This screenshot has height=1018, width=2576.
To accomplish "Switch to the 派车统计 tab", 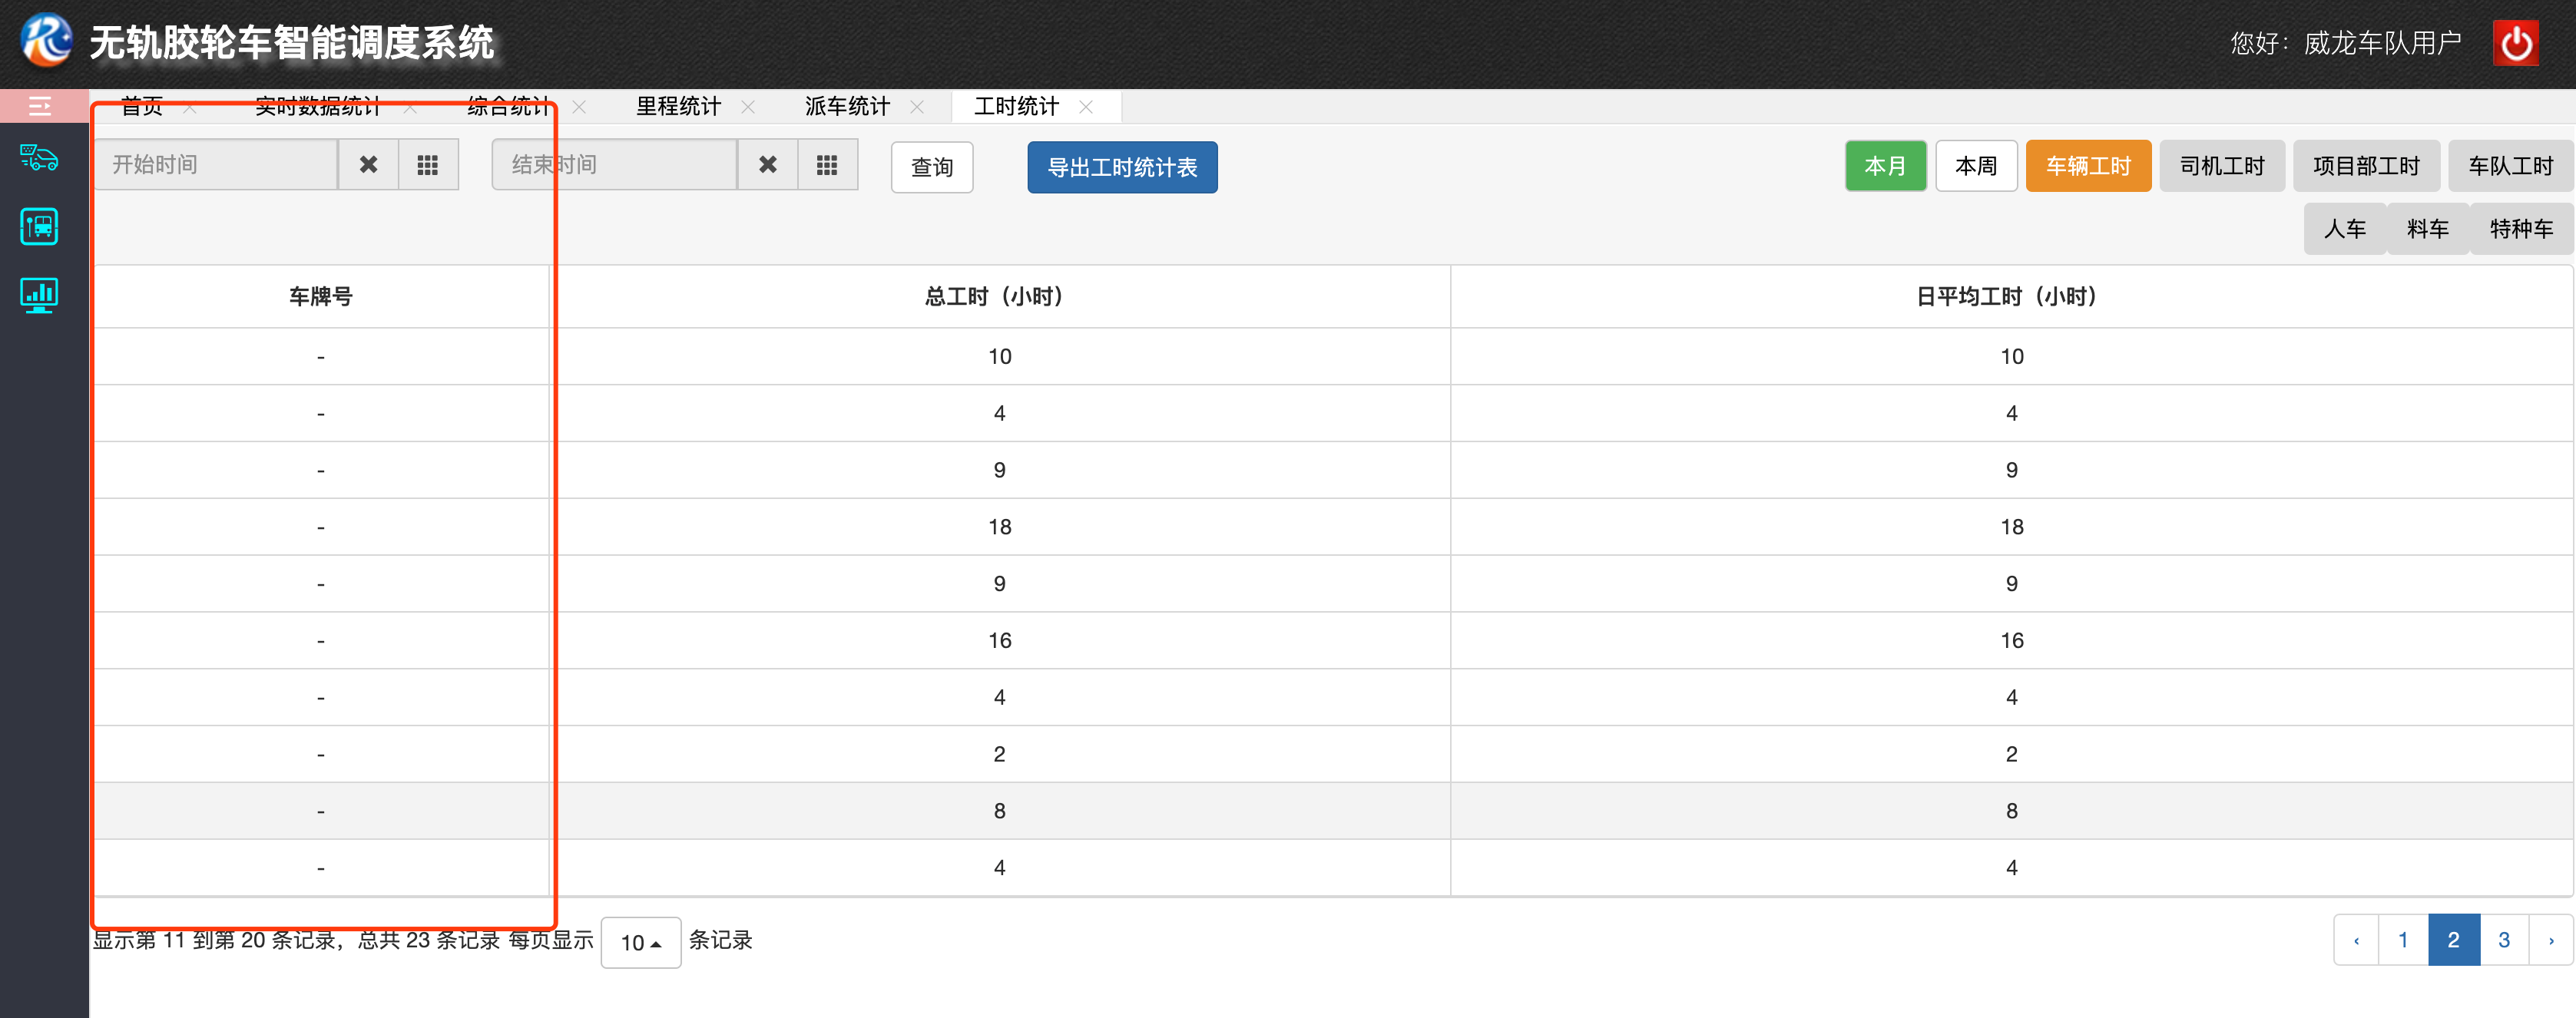I will (847, 107).
